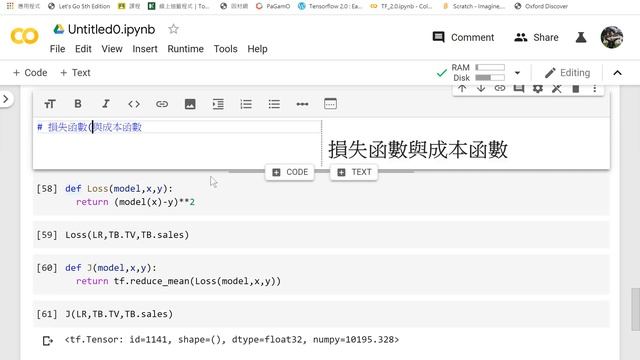640x360 pixels.
Task: Open the Help menu
Action: point(258,49)
